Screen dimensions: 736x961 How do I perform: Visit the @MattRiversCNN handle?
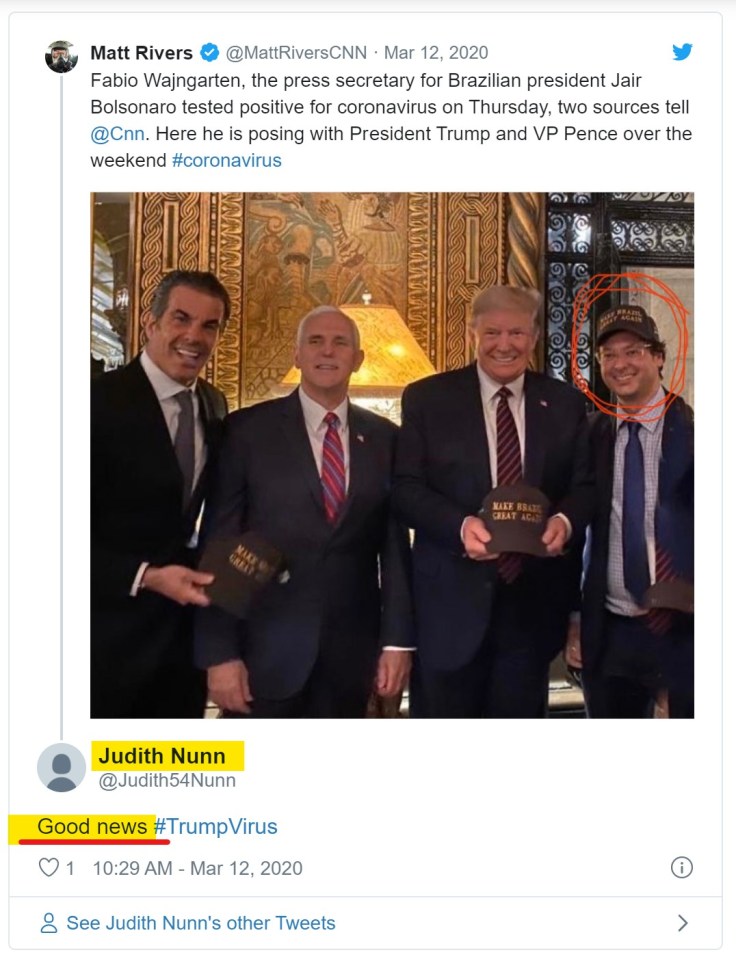(296, 53)
